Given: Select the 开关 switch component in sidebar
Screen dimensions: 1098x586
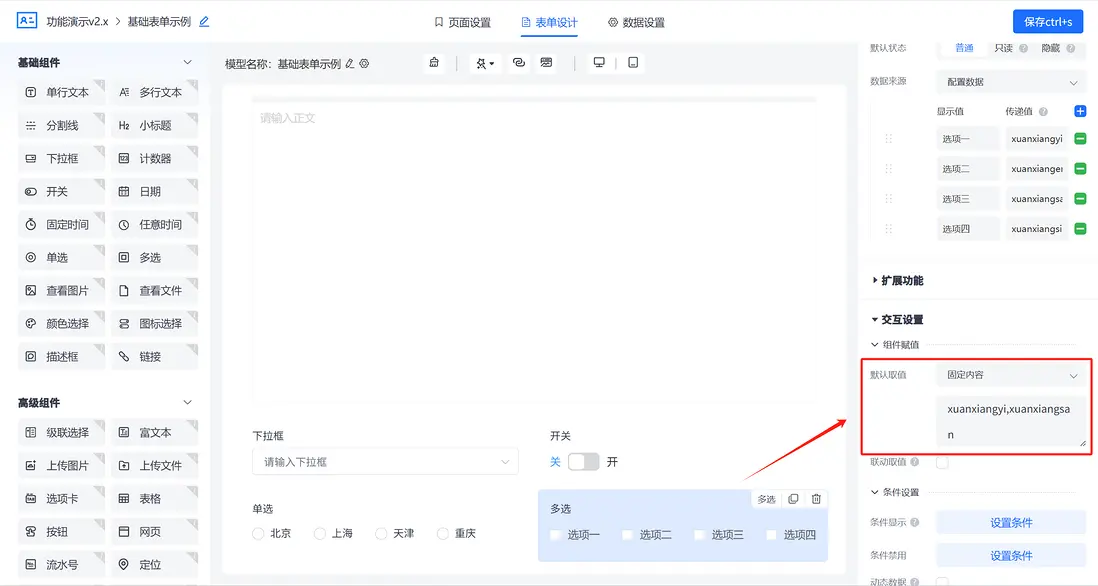Looking at the screenshot, I should [x=58, y=191].
